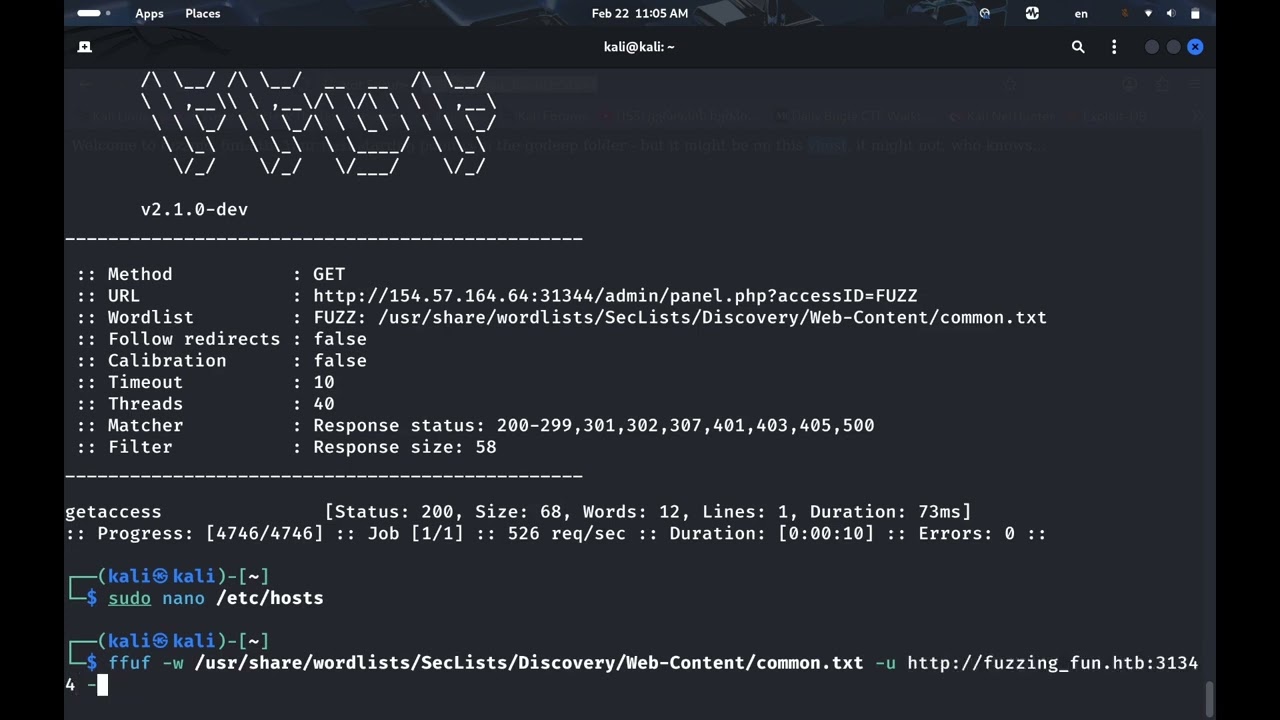Click the sudo nano /etc/hosts command
1280x720 pixels.
pos(216,598)
